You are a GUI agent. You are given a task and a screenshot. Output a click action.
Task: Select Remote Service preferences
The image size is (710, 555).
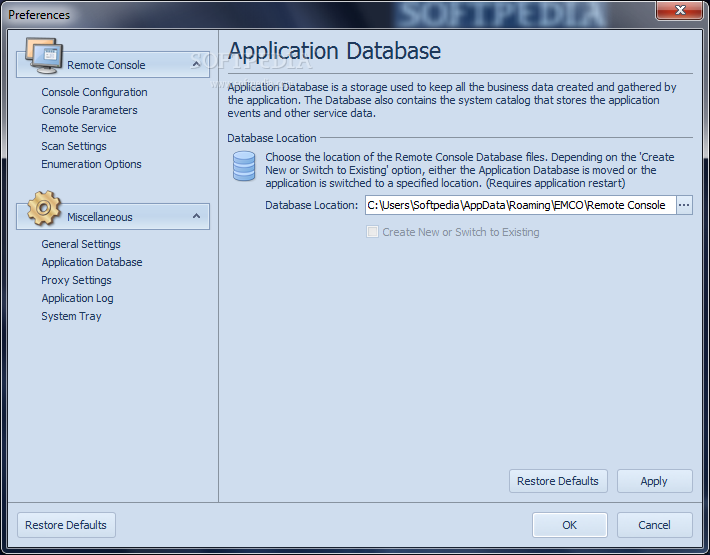click(x=79, y=128)
